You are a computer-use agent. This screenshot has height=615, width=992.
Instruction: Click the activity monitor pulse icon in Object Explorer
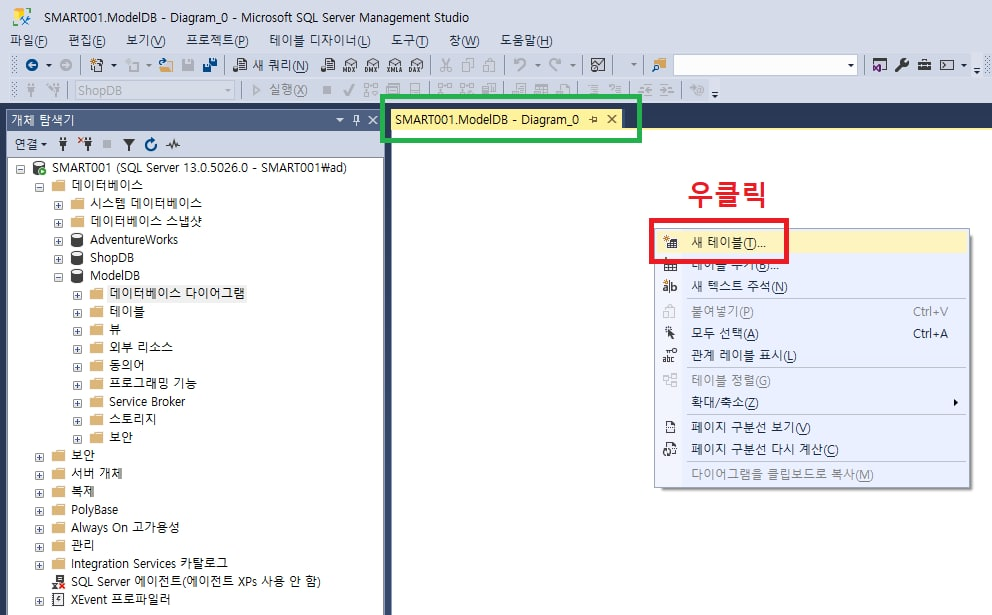click(173, 144)
